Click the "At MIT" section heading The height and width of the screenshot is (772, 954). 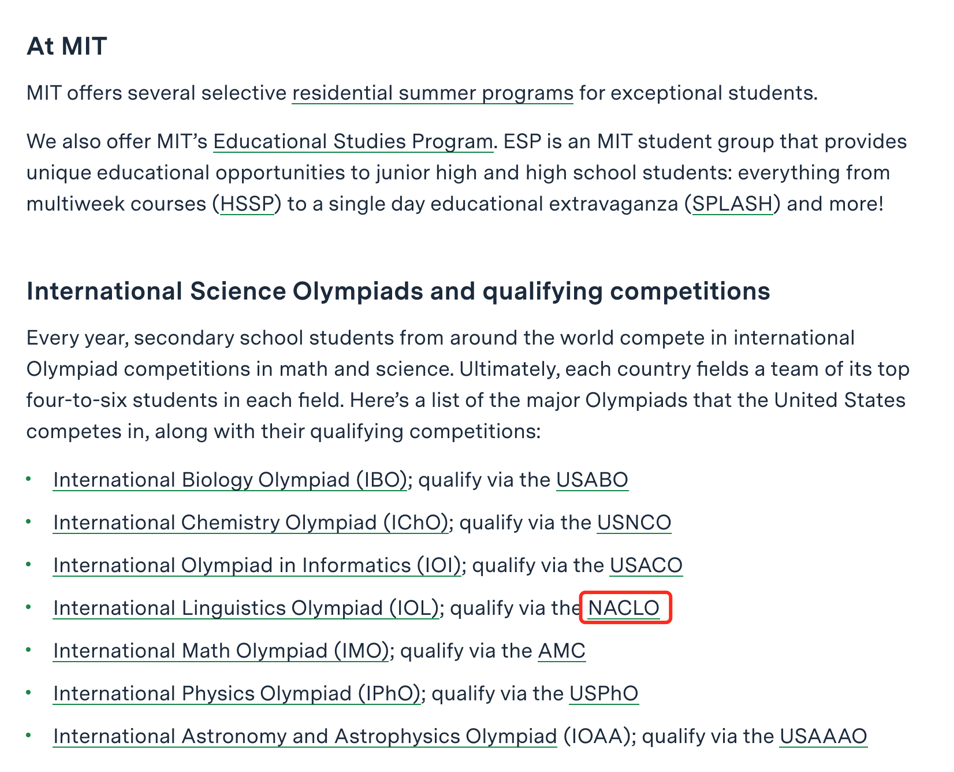pos(66,47)
